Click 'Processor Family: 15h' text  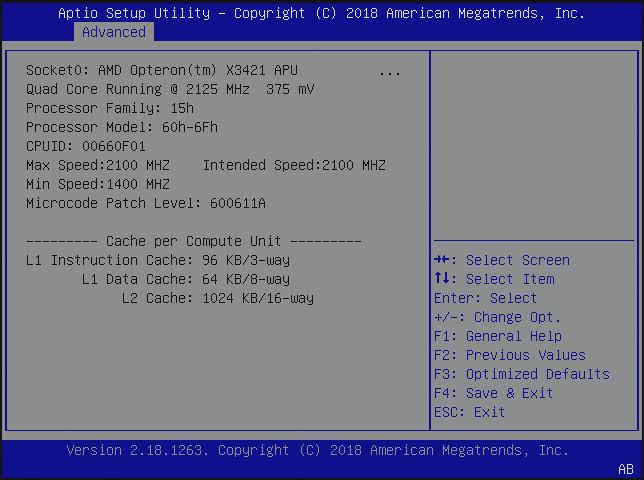pos(110,108)
